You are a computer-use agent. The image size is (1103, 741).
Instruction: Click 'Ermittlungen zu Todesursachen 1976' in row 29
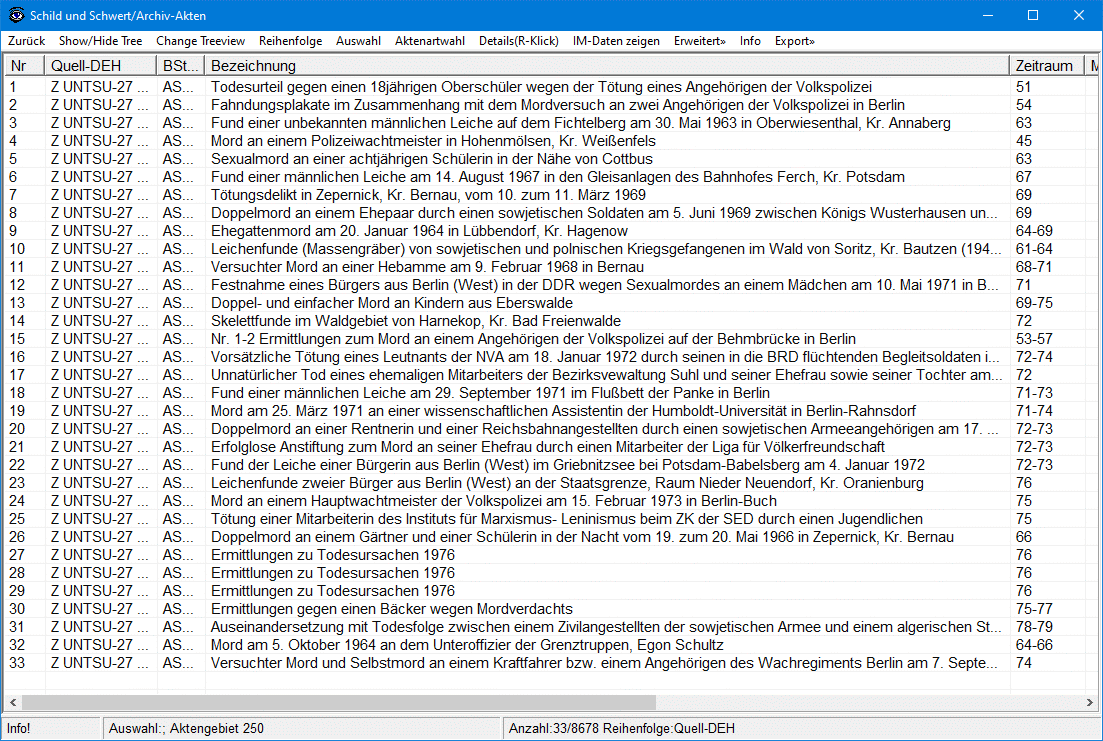[333, 591]
